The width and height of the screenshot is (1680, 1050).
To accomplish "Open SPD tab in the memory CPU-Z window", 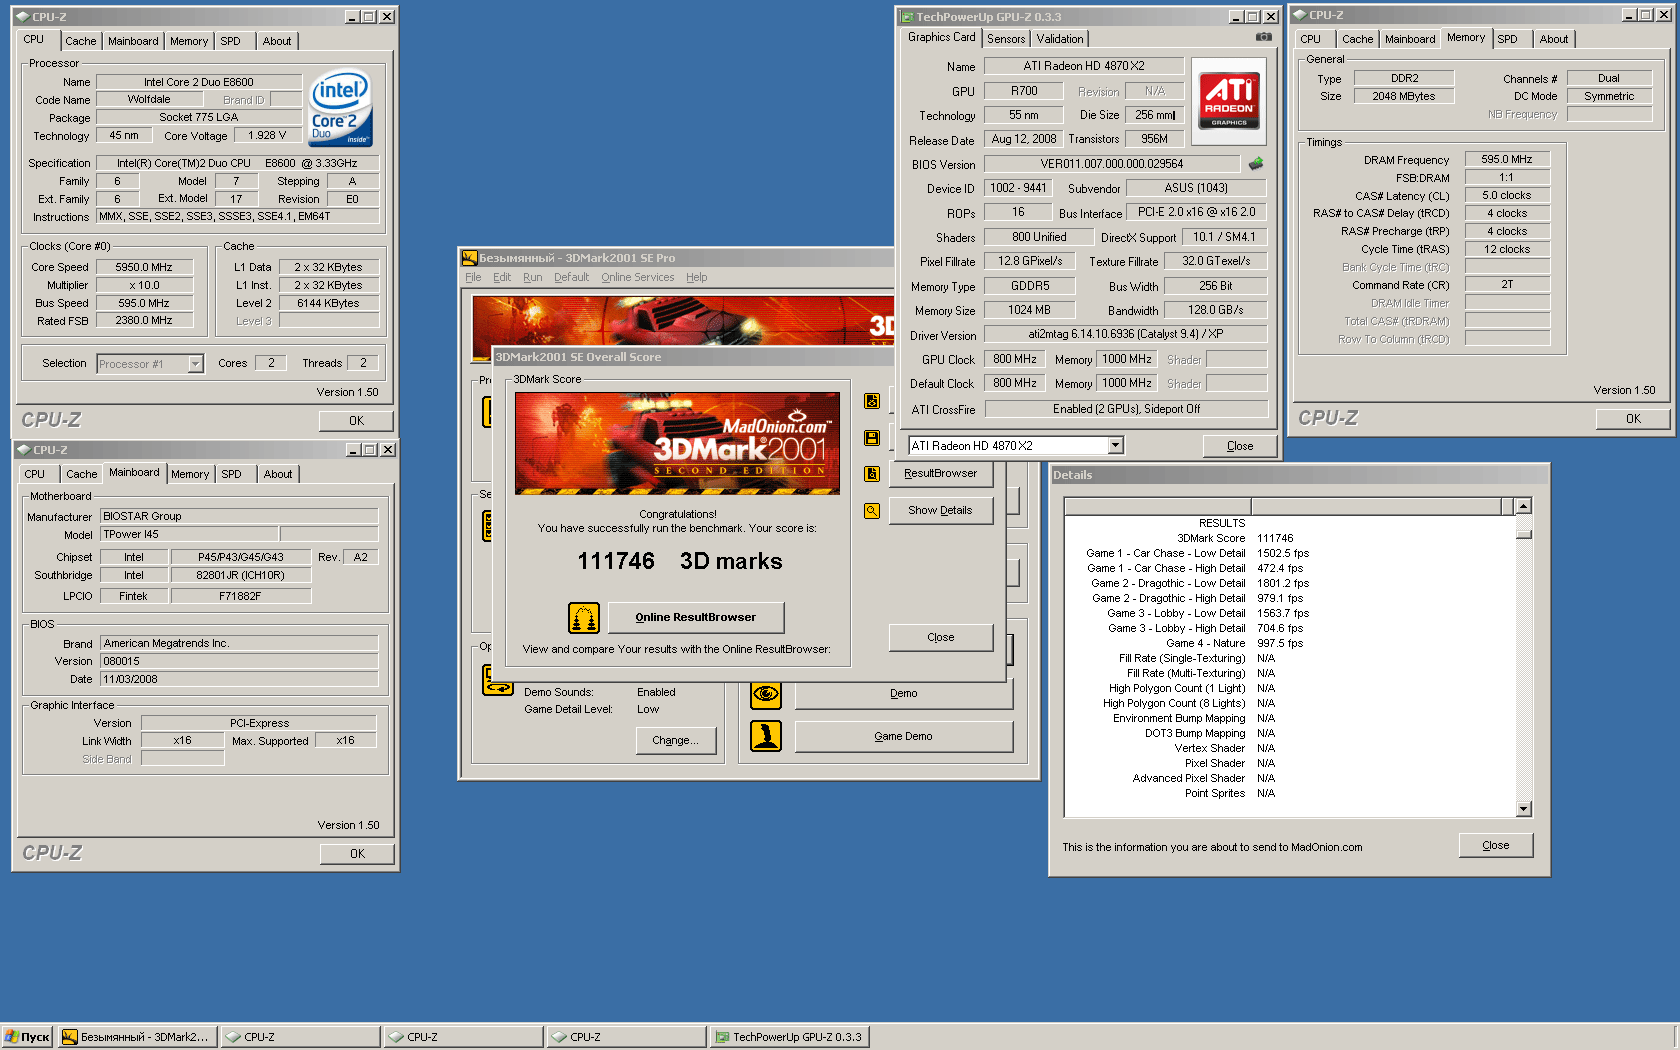I will pyautogui.click(x=1507, y=39).
